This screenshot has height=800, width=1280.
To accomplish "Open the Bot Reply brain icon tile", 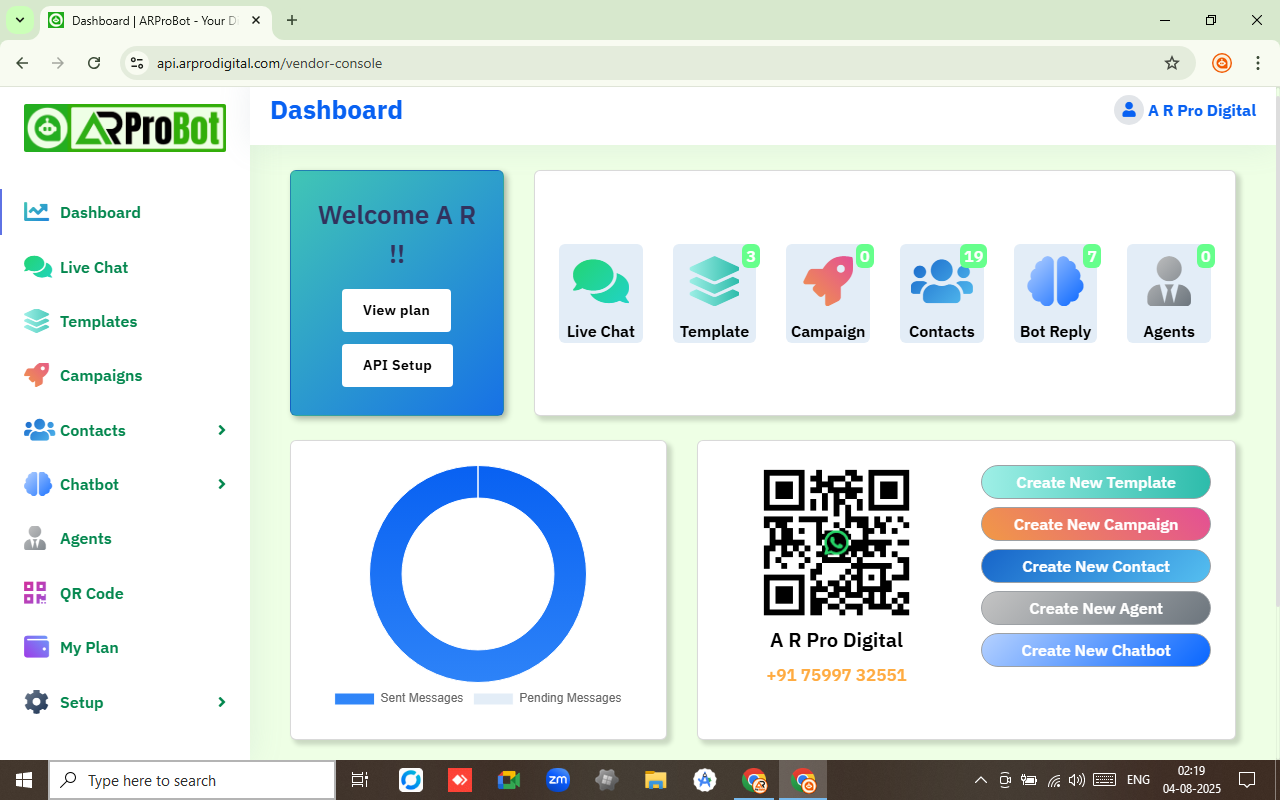I will 1055,282.
